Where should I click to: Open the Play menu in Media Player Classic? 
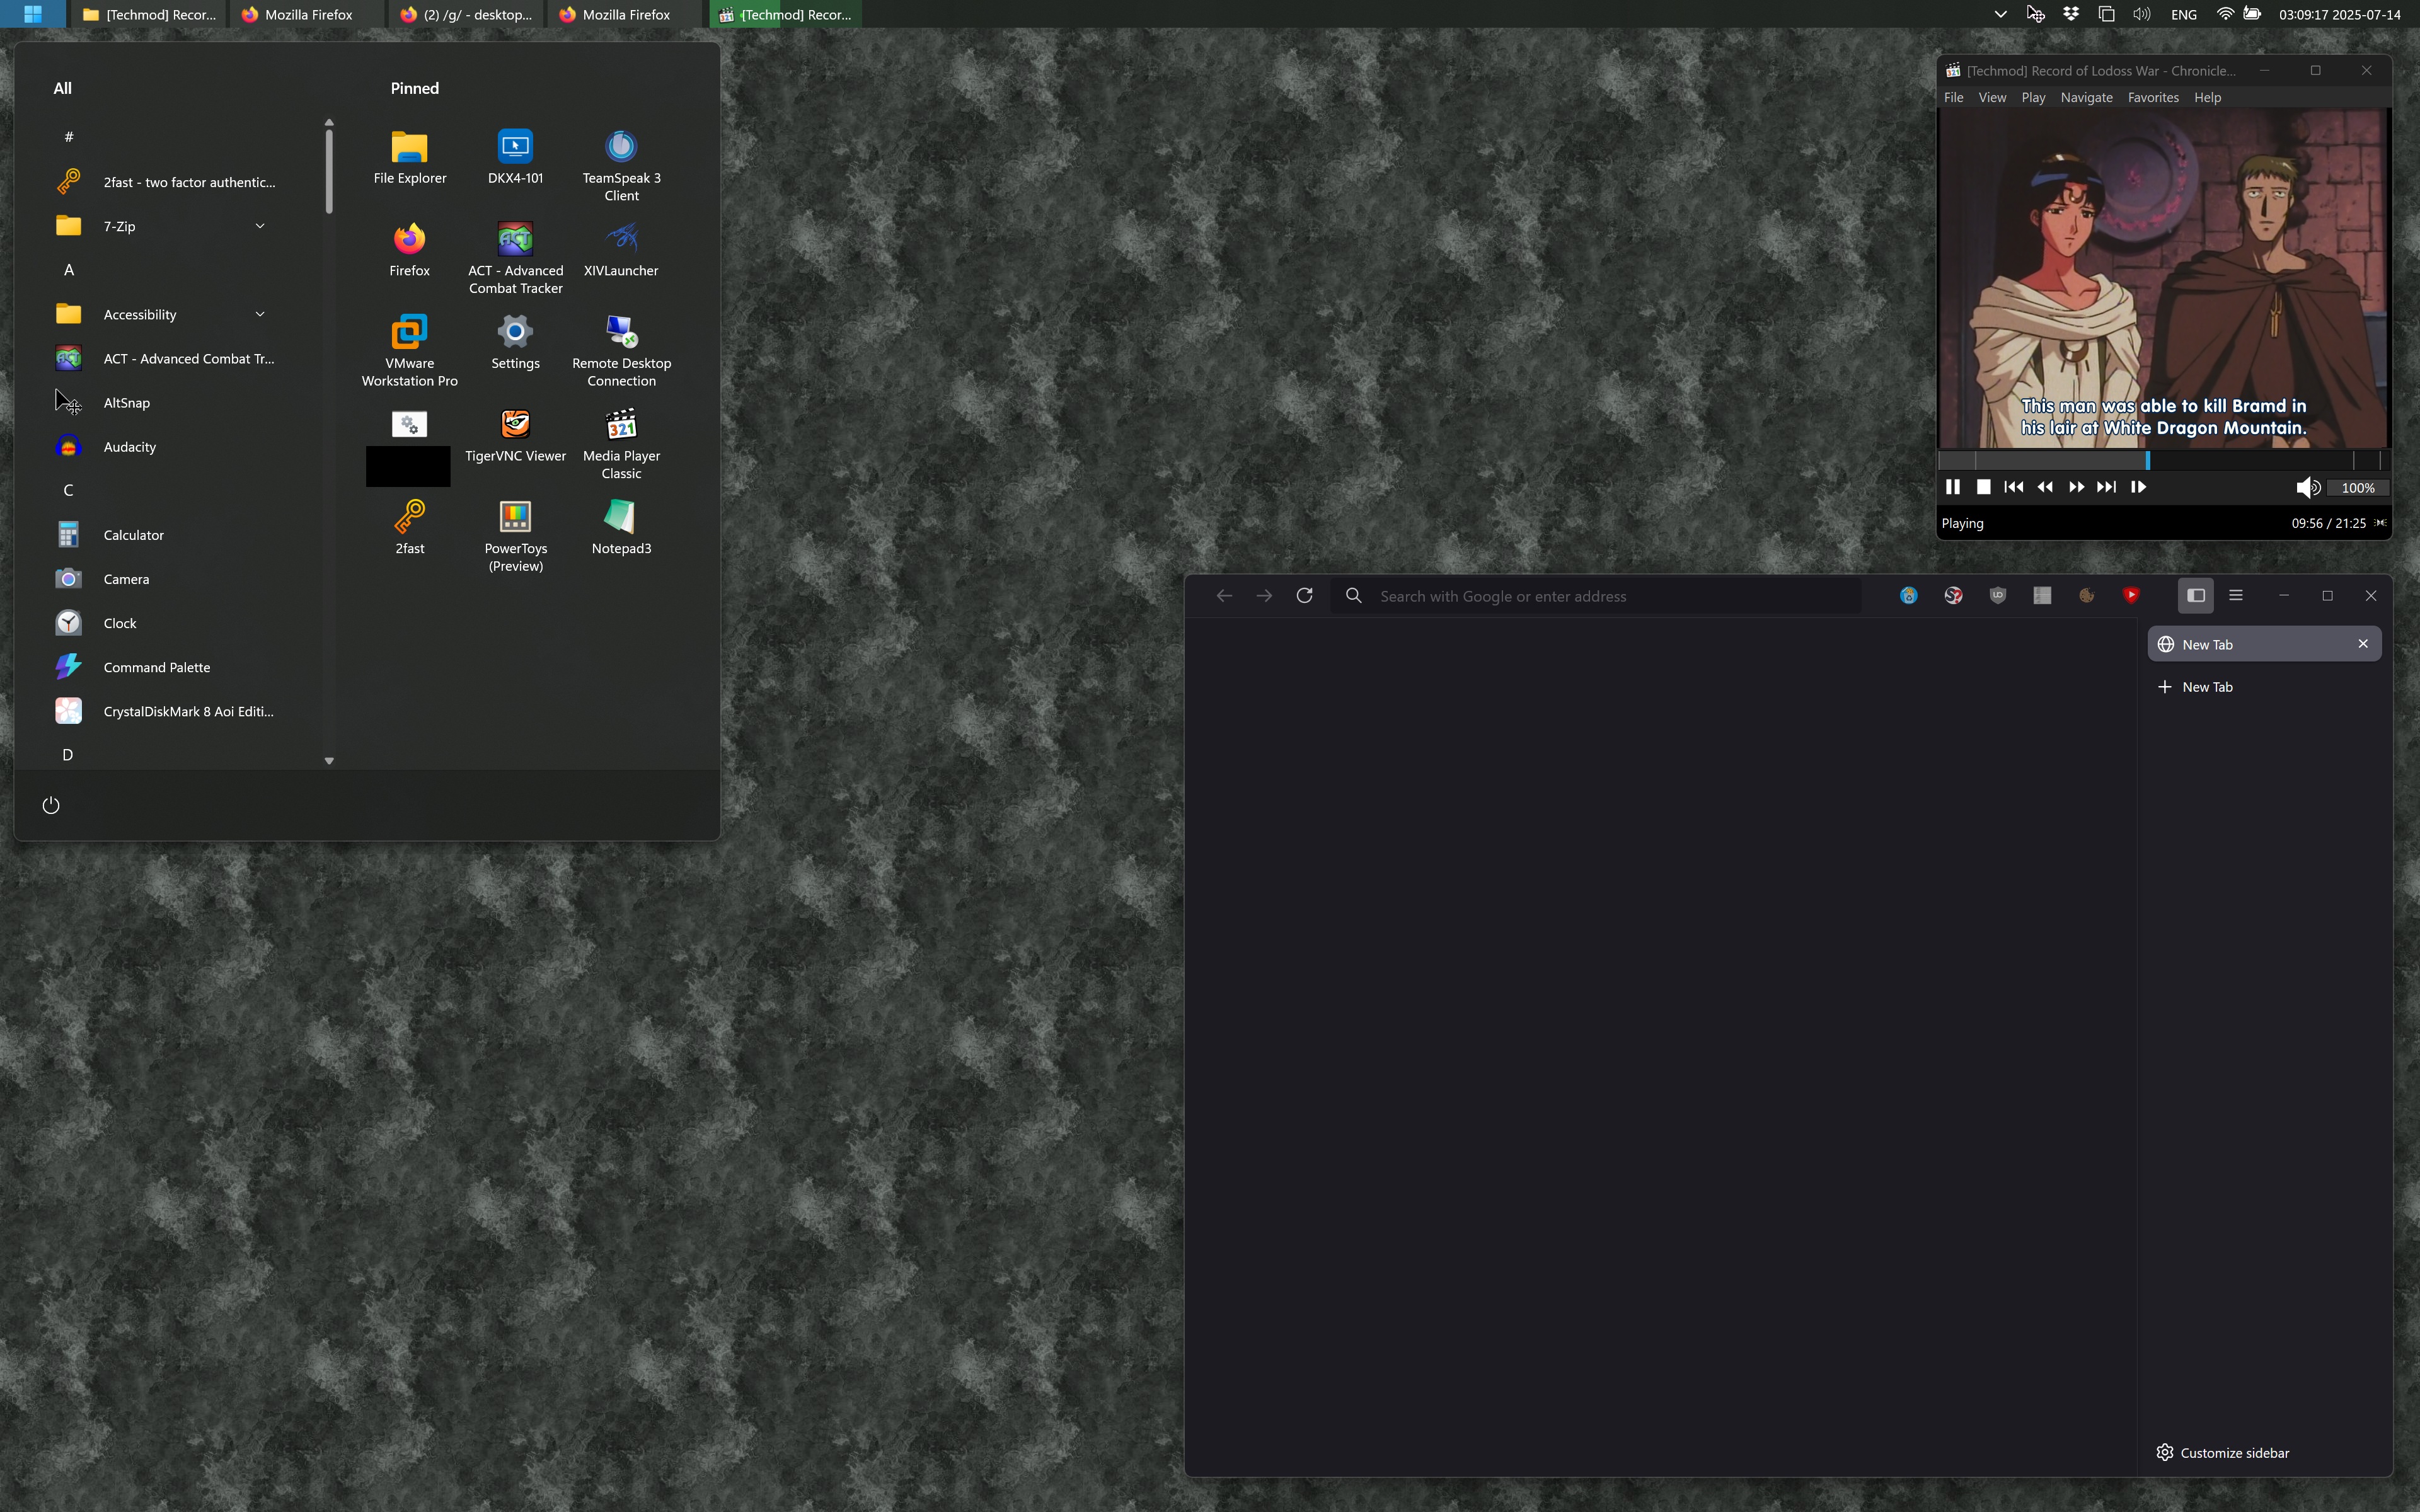pyautogui.click(x=2033, y=97)
